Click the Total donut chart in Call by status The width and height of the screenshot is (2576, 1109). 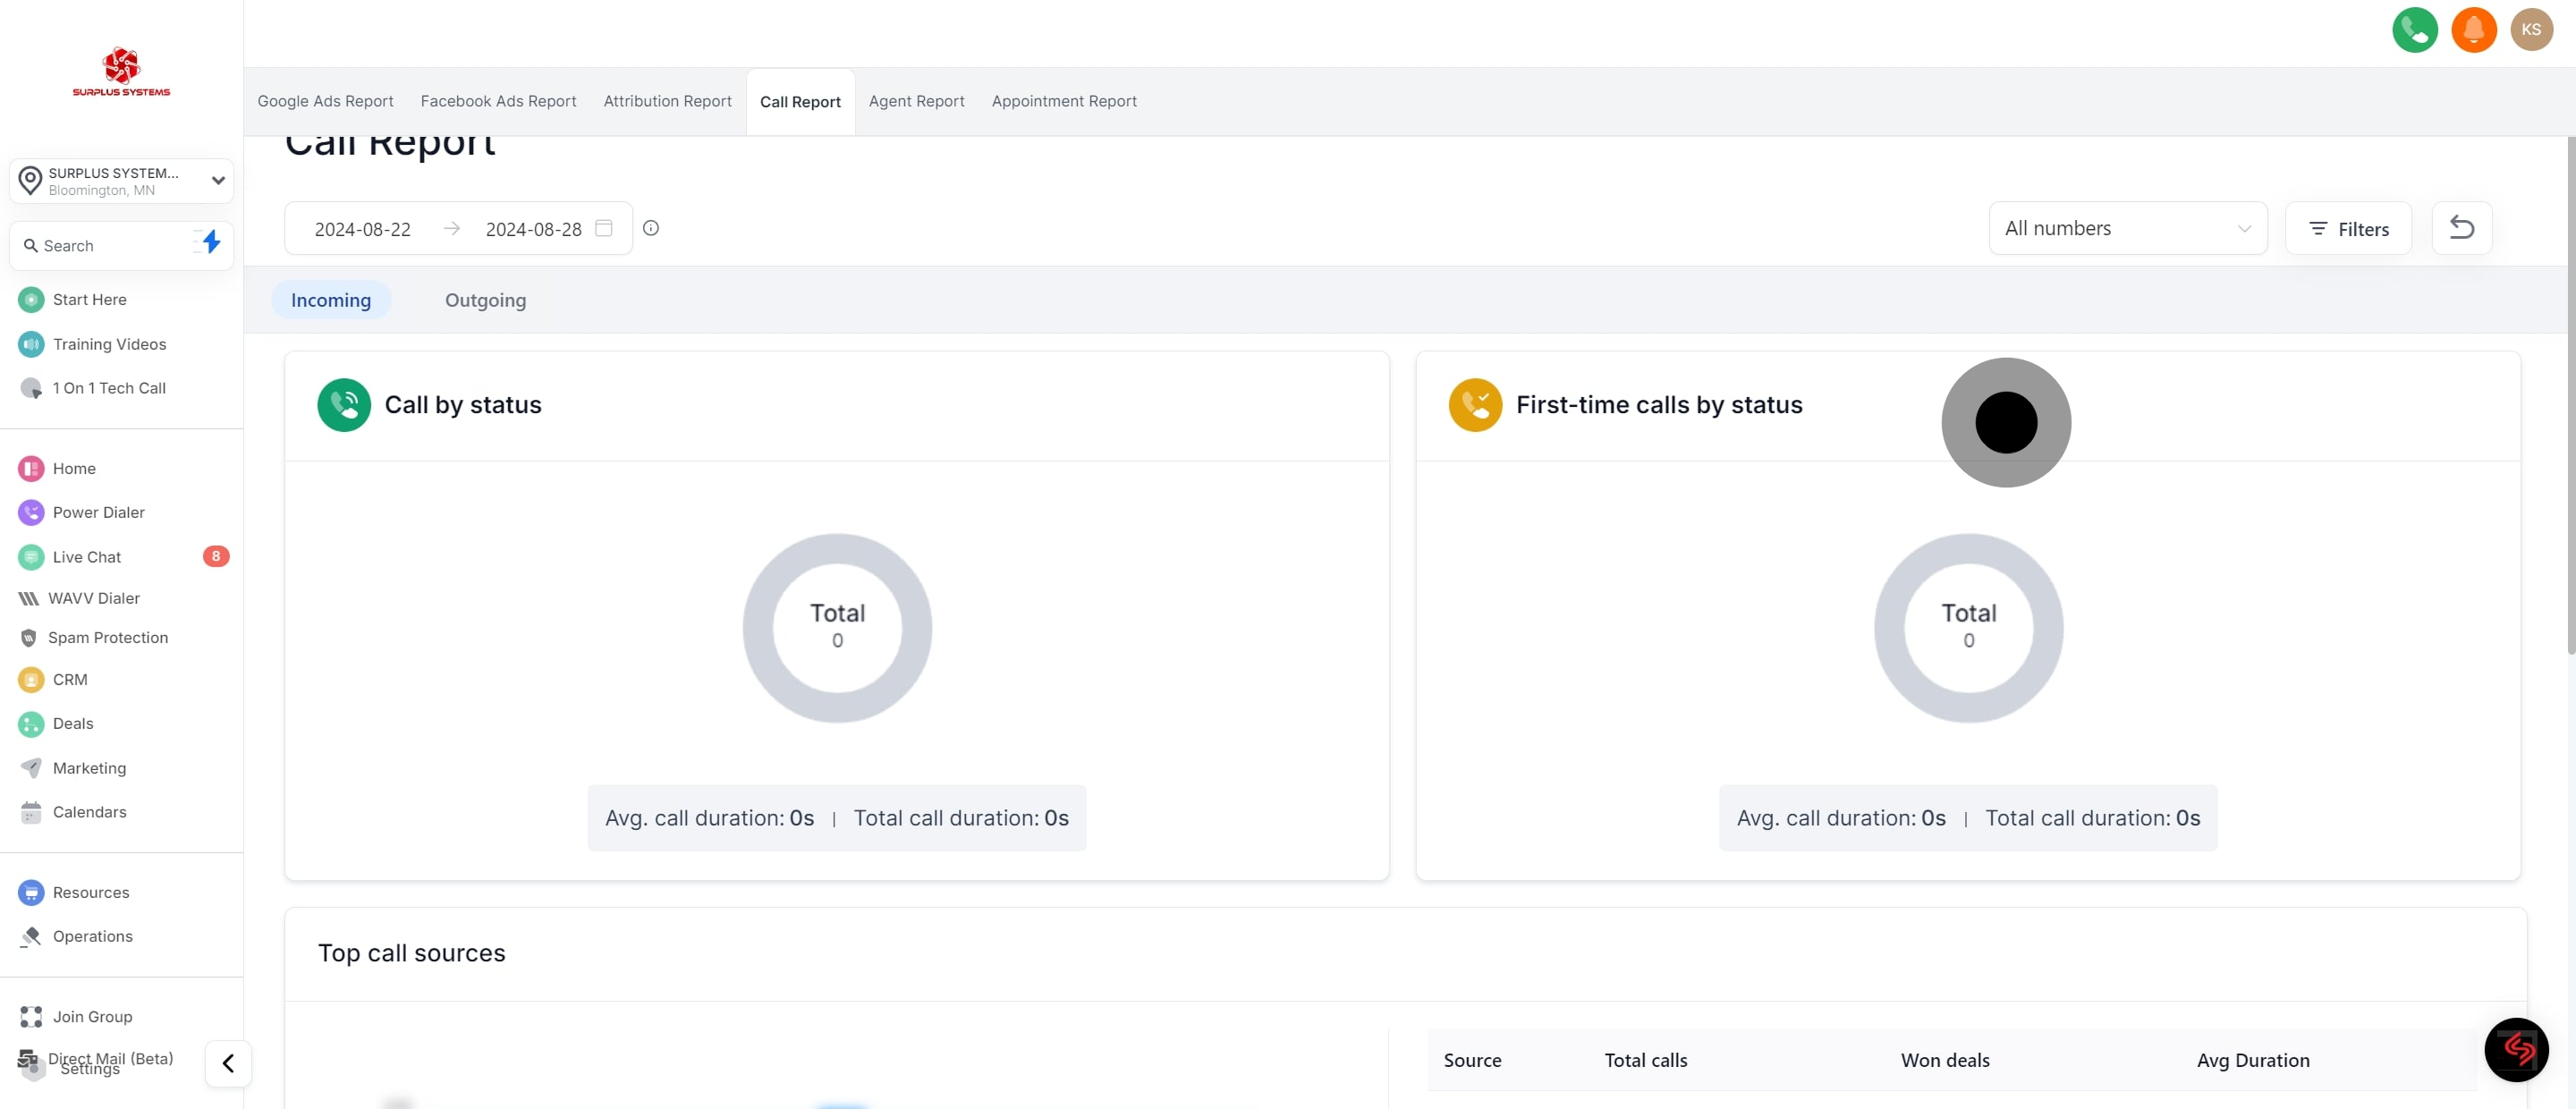click(x=837, y=628)
